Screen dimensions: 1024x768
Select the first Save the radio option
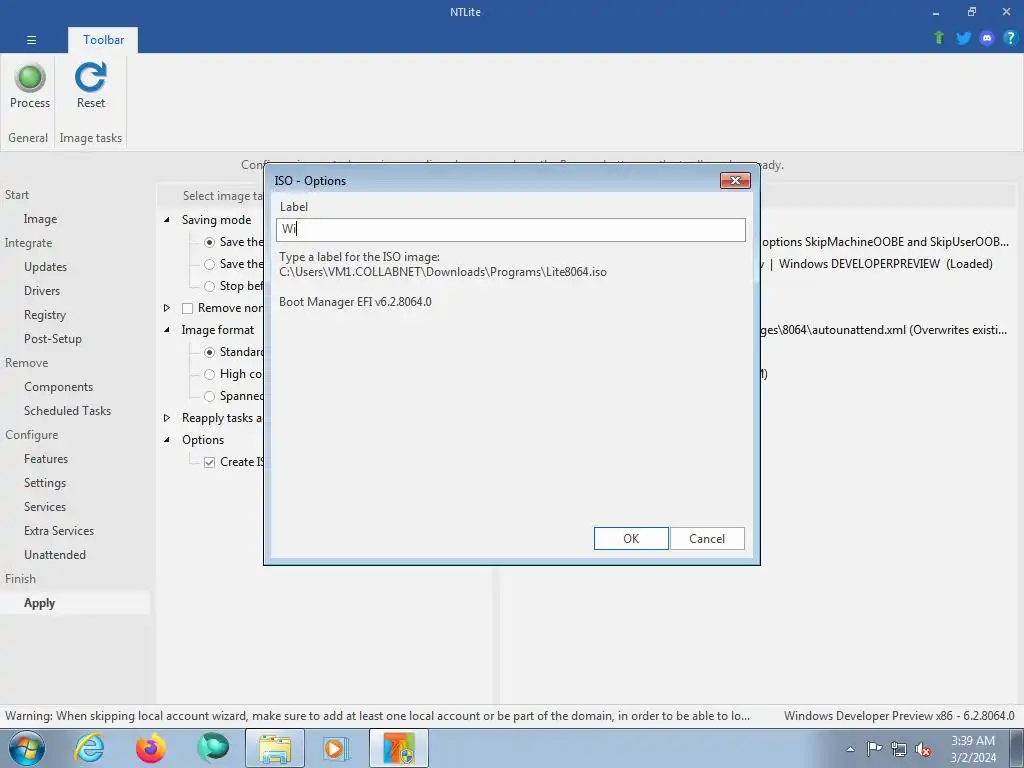pyautogui.click(x=209, y=242)
